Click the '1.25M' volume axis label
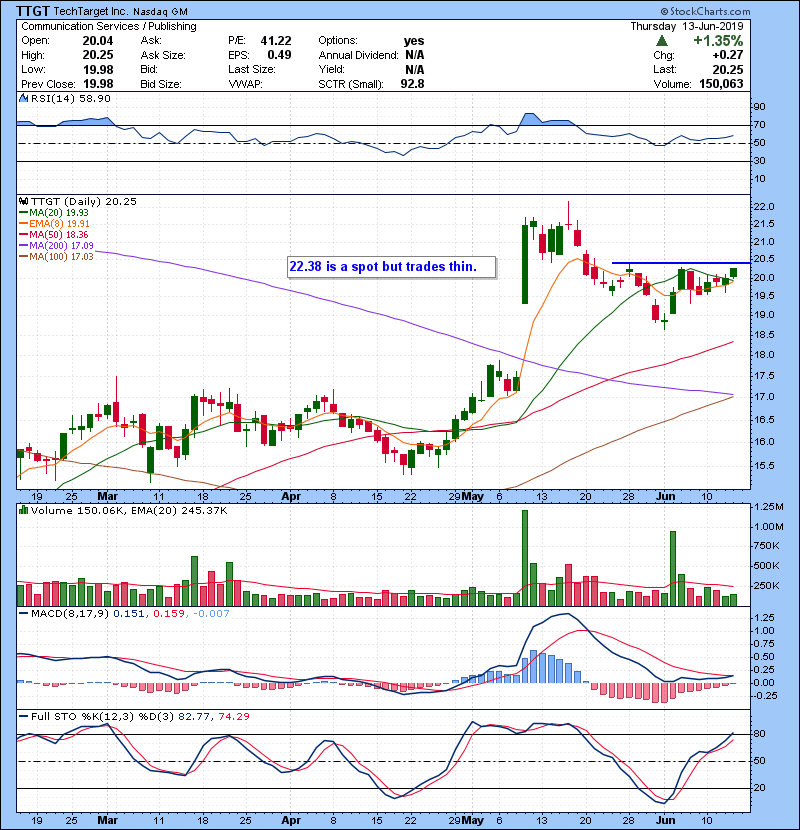800x830 pixels. tap(769, 507)
